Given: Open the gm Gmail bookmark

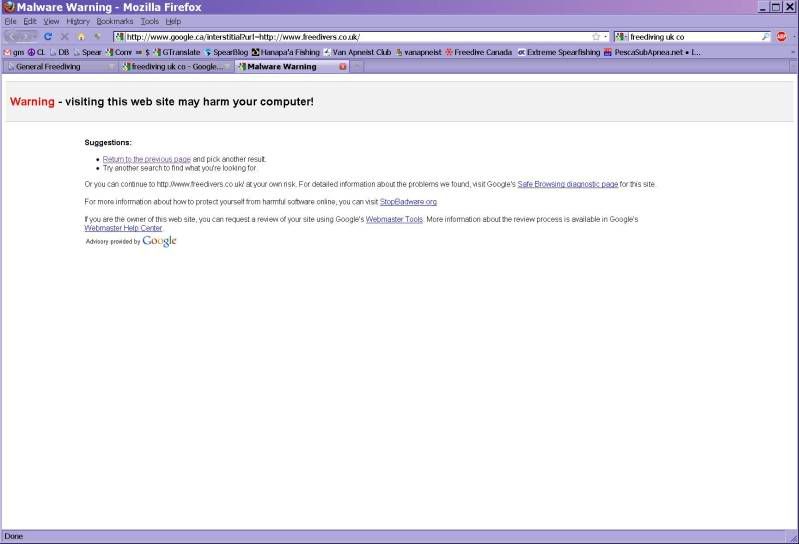Looking at the screenshot, I should [x=14, y=52].
